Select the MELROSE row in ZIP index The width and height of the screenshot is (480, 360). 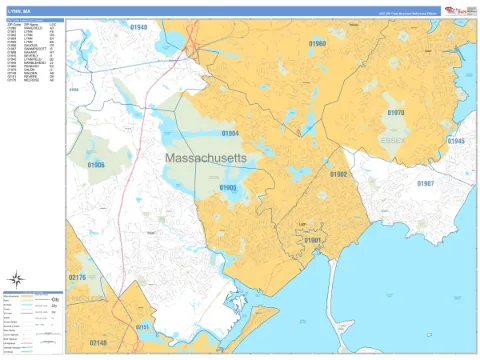[31, 80]
